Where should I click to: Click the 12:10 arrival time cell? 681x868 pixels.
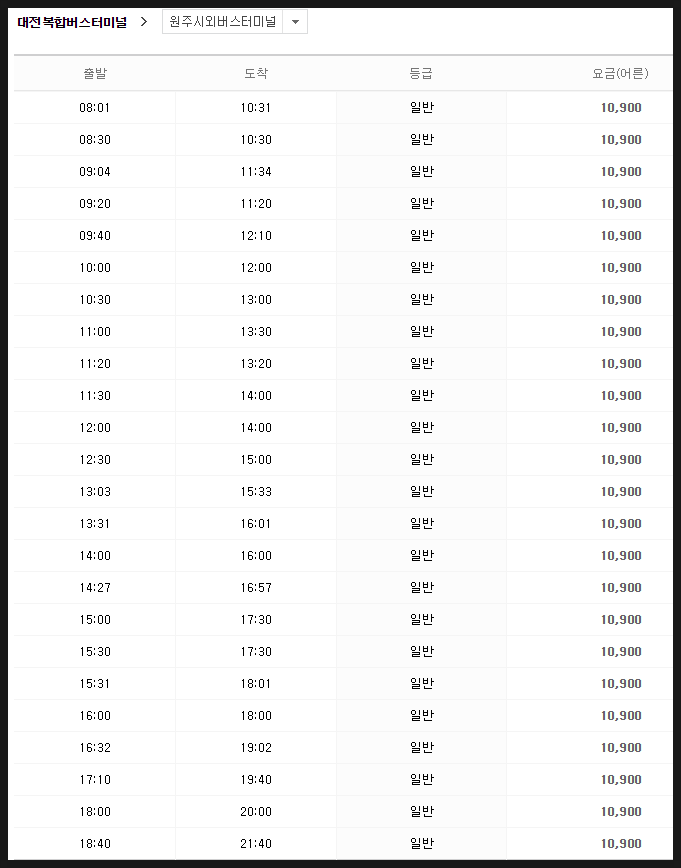(x=256, y=236)
